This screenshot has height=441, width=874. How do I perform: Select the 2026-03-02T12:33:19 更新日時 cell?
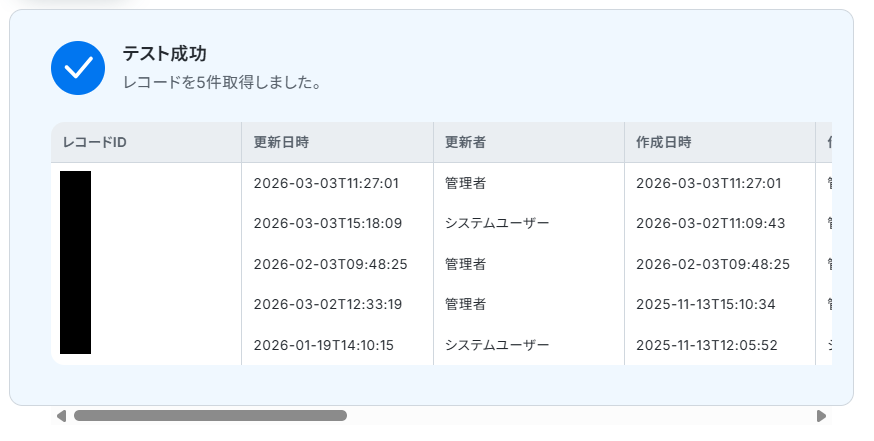[x=328, y=304]
